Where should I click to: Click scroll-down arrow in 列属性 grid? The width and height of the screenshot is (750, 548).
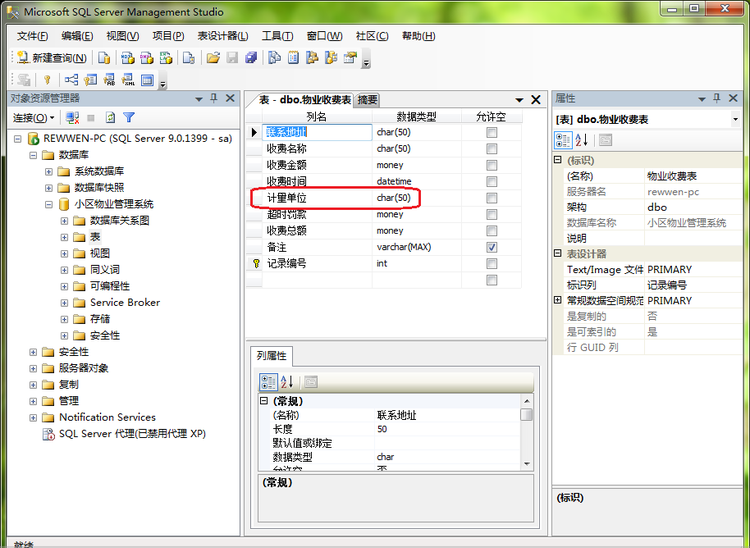(x=527, y=464)
